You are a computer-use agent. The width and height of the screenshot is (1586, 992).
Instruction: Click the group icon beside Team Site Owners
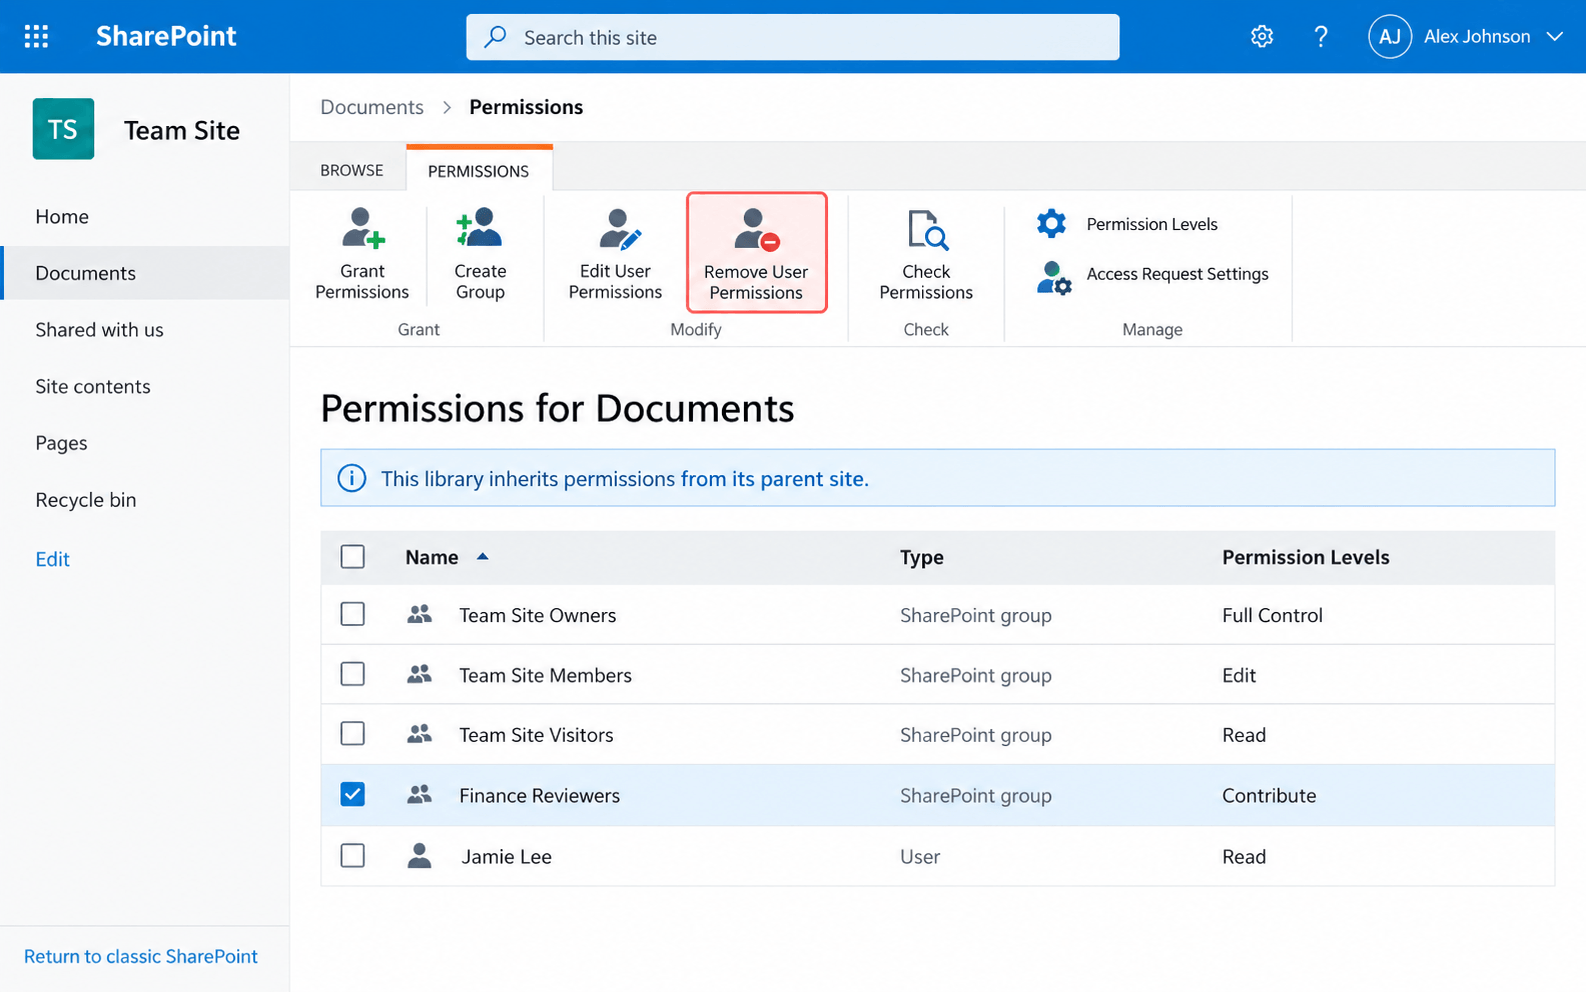[420, 614]
